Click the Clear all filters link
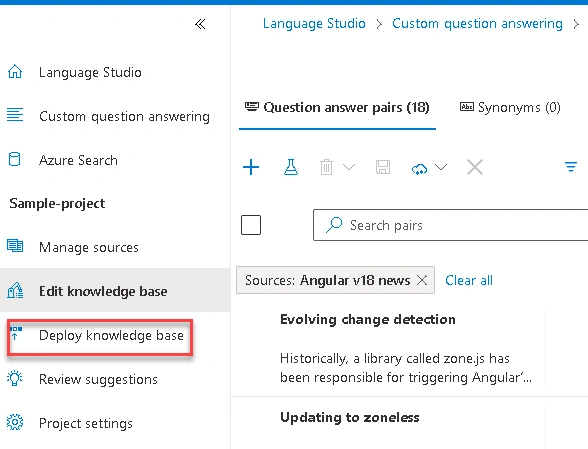Viewport: 588px width, 449px height. 469,280
